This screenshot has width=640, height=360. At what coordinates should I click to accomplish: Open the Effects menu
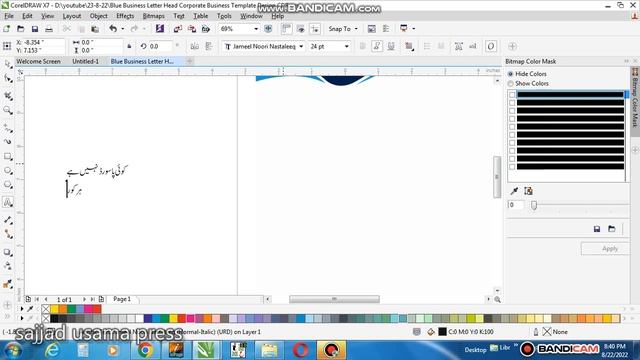(125, 16)
